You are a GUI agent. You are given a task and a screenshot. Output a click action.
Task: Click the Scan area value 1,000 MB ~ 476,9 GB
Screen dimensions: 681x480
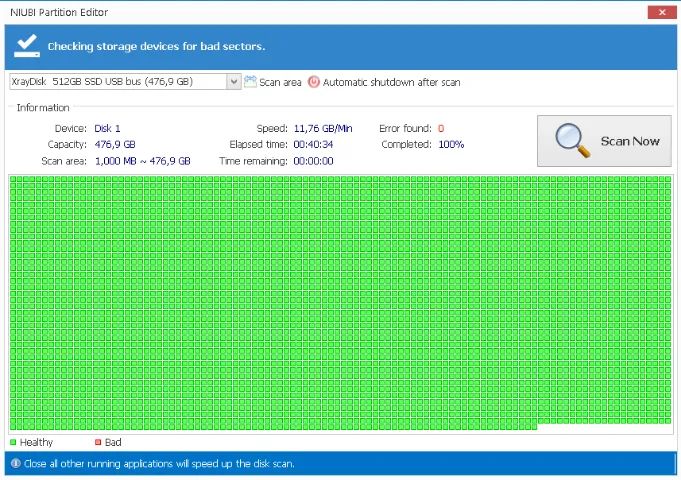142,161
